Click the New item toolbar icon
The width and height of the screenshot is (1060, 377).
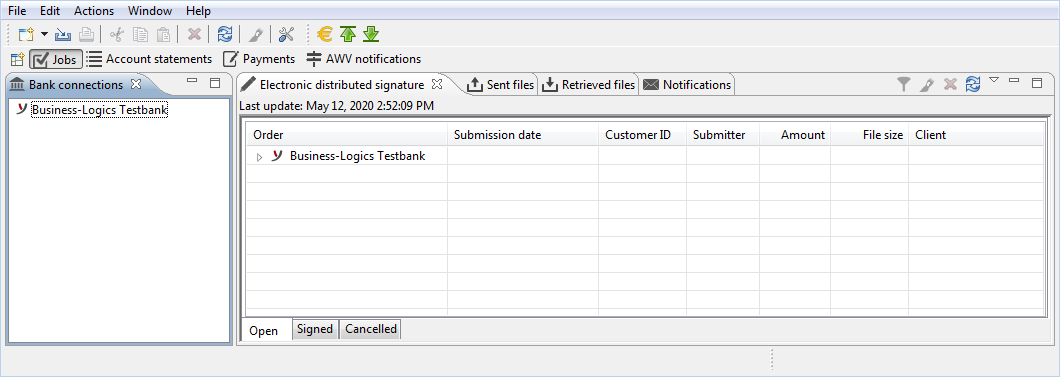click(25, 34)
